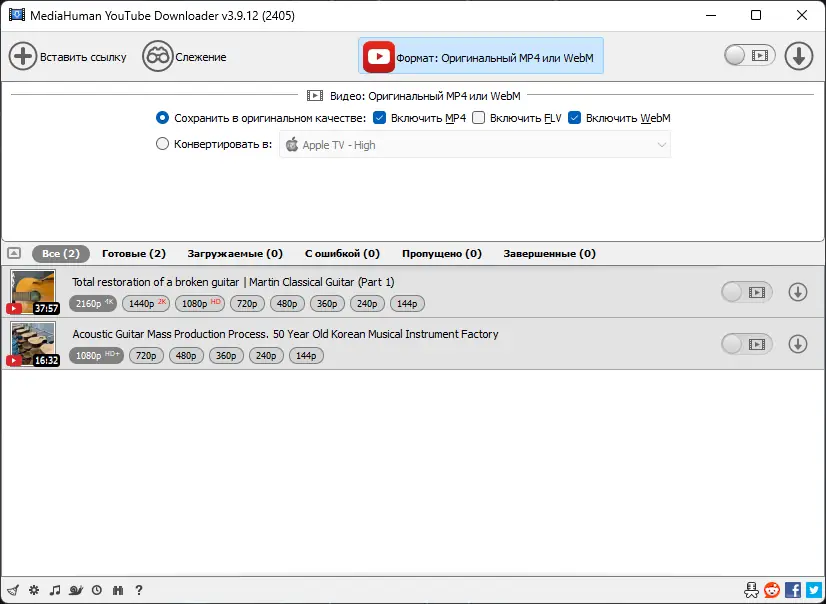Screen dimensions: 826x604
Task: Click title Acoustic Guitar Mass Production Process
Action: 285,334
